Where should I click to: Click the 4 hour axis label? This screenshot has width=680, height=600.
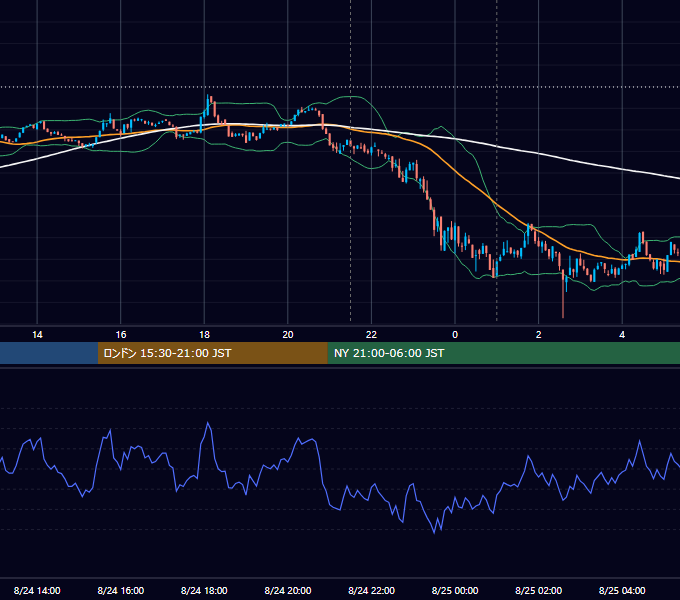pos(622,335)
